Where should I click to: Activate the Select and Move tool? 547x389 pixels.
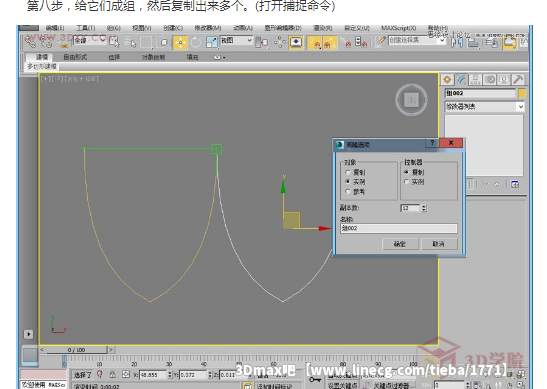pyautogui.click(x=180, y=43)
